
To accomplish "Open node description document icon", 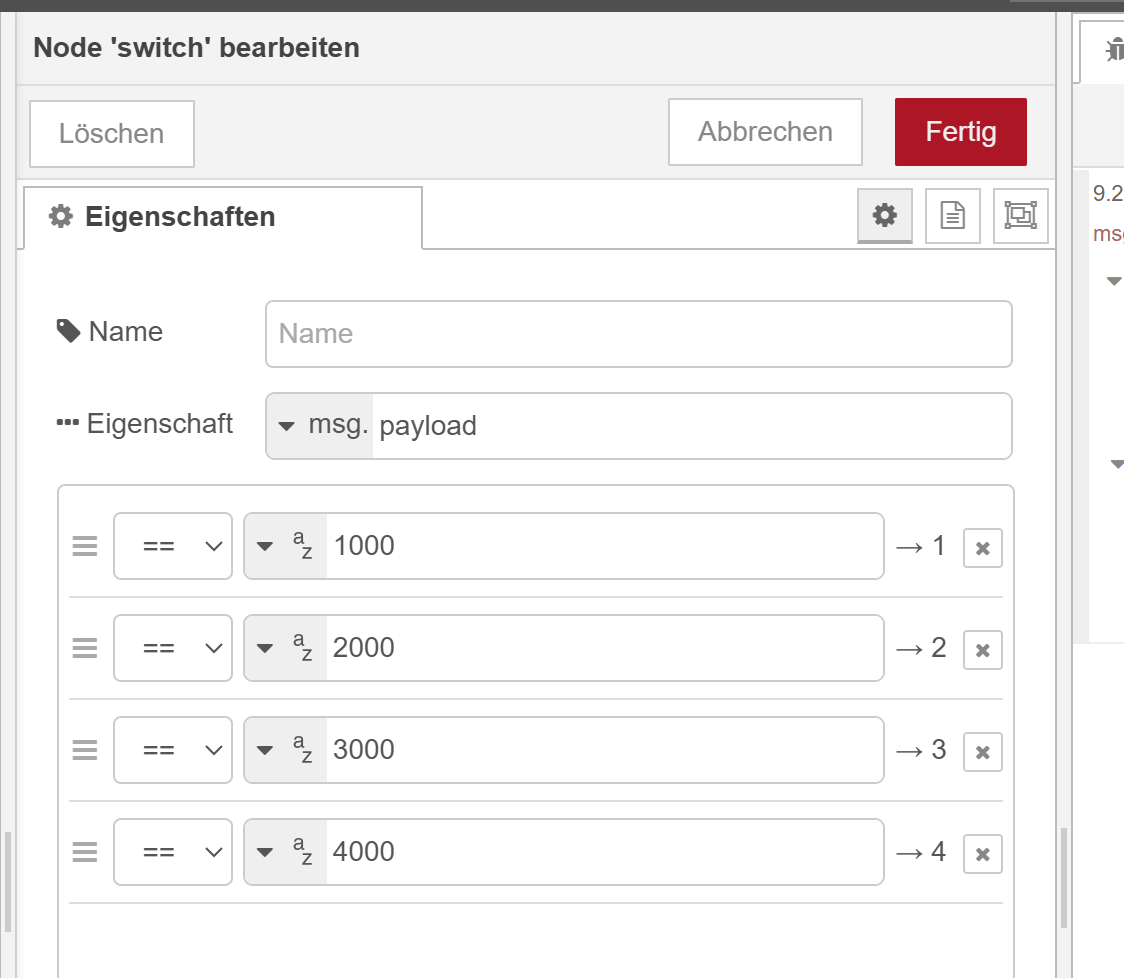I will pos(952,215).
